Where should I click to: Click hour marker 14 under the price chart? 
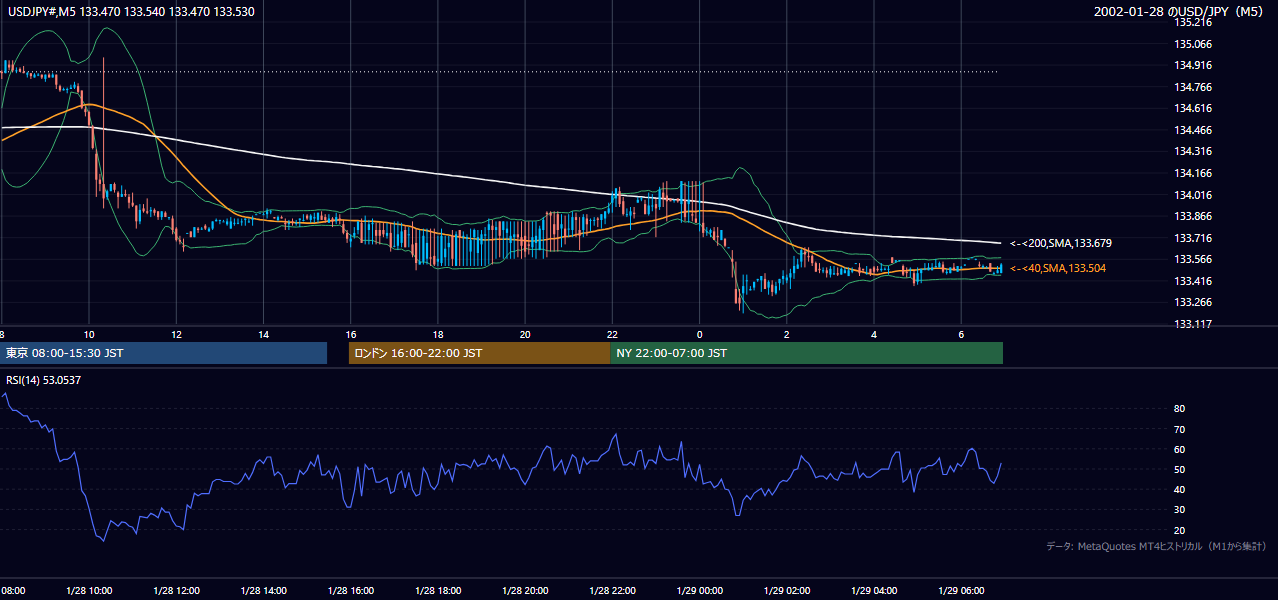(x=263, y=333)
